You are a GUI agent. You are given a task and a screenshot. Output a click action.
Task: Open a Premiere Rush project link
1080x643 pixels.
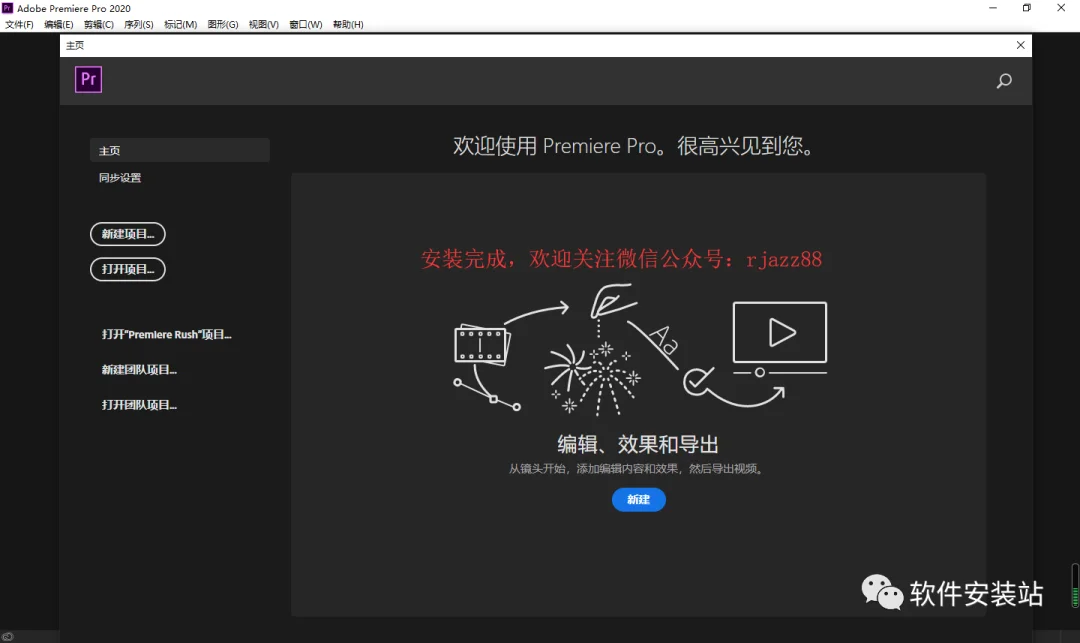pyautogui.click(x=167, y=335)
